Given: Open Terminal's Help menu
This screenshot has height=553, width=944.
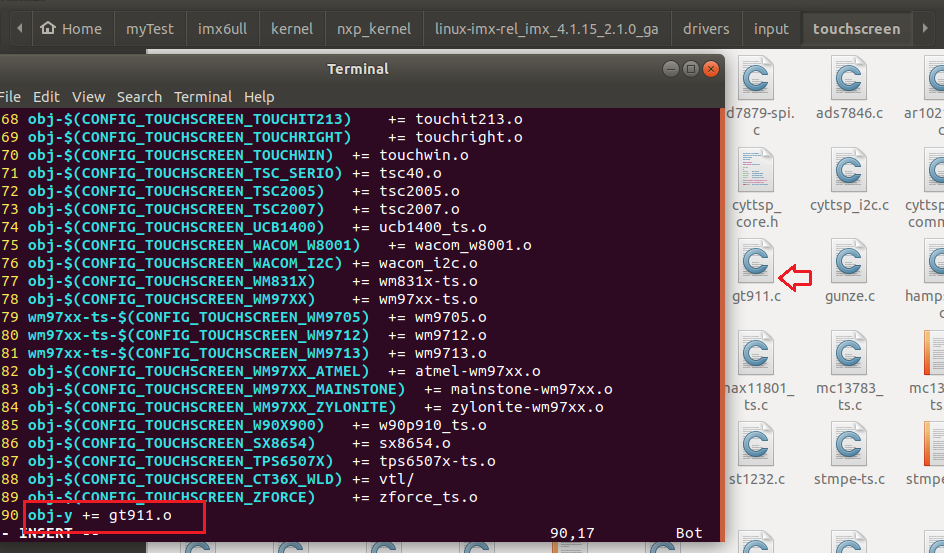Looking at the screenshot, I should pos(259,97).
